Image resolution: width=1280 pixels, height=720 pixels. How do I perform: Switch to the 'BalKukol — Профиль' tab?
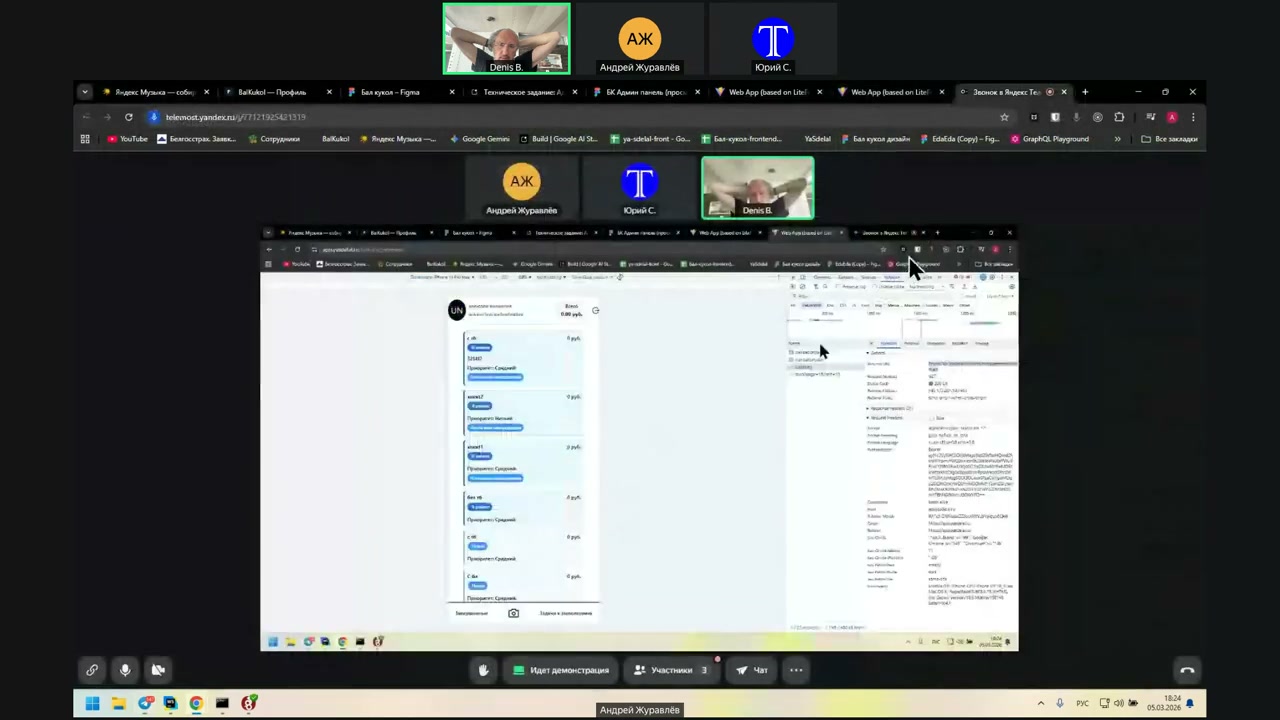[x=272, y=92]
